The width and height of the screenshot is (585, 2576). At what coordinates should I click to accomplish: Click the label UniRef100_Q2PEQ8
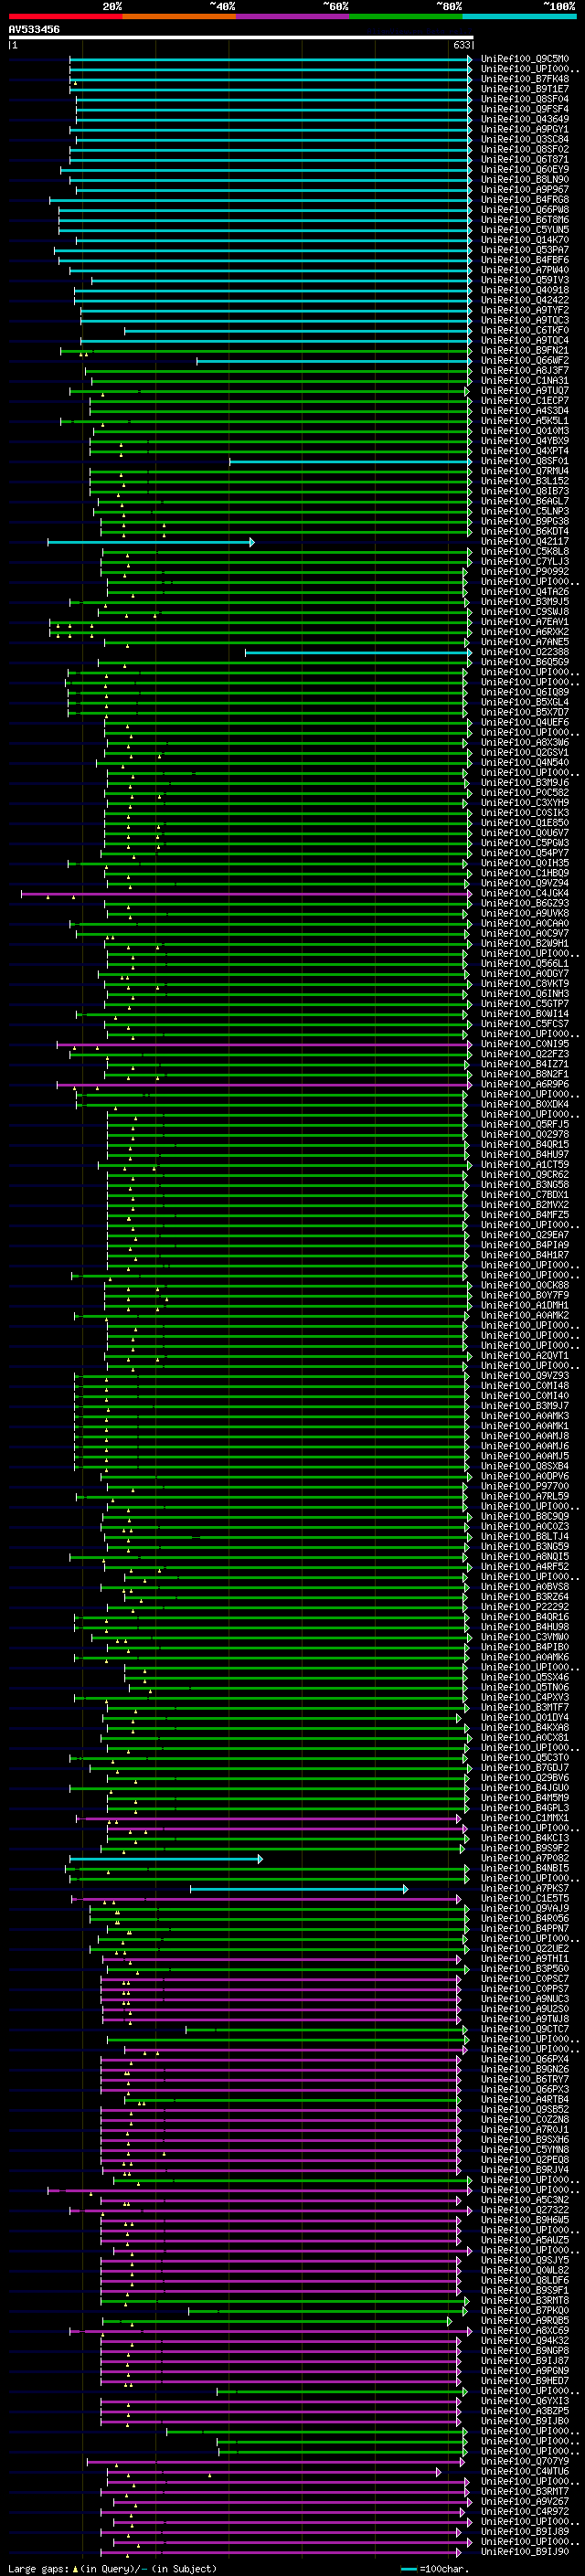coord(525,2160)
